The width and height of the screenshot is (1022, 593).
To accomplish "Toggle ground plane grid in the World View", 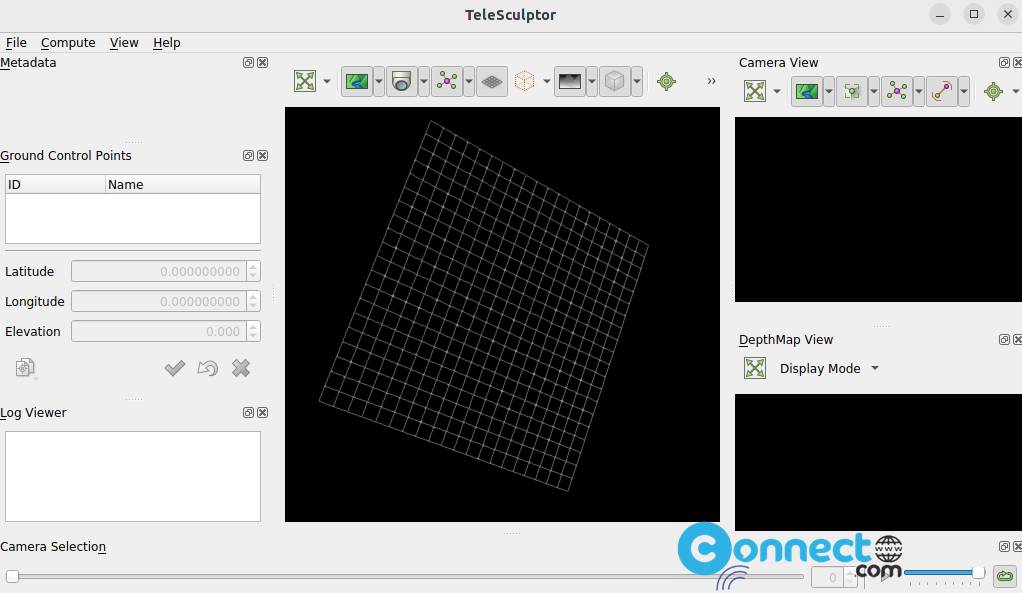I will click(x=492, y=81).
